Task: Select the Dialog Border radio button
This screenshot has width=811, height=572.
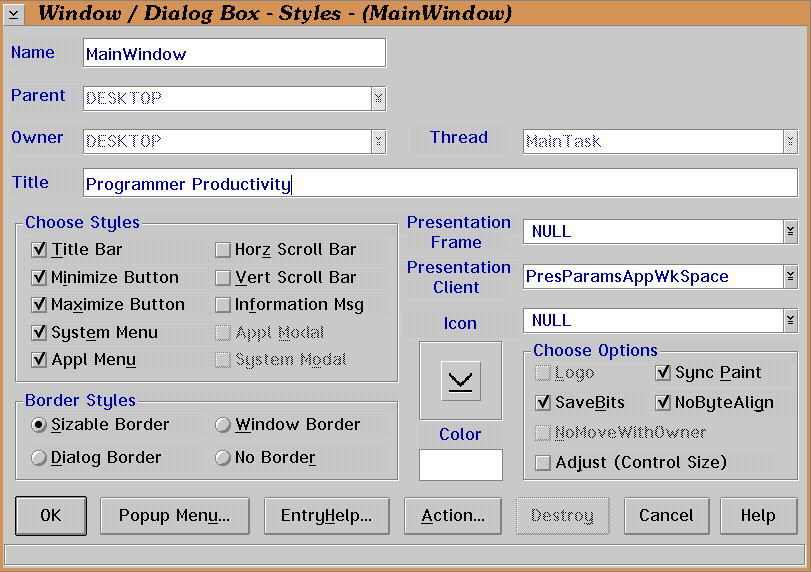Action: coord(39,457)
